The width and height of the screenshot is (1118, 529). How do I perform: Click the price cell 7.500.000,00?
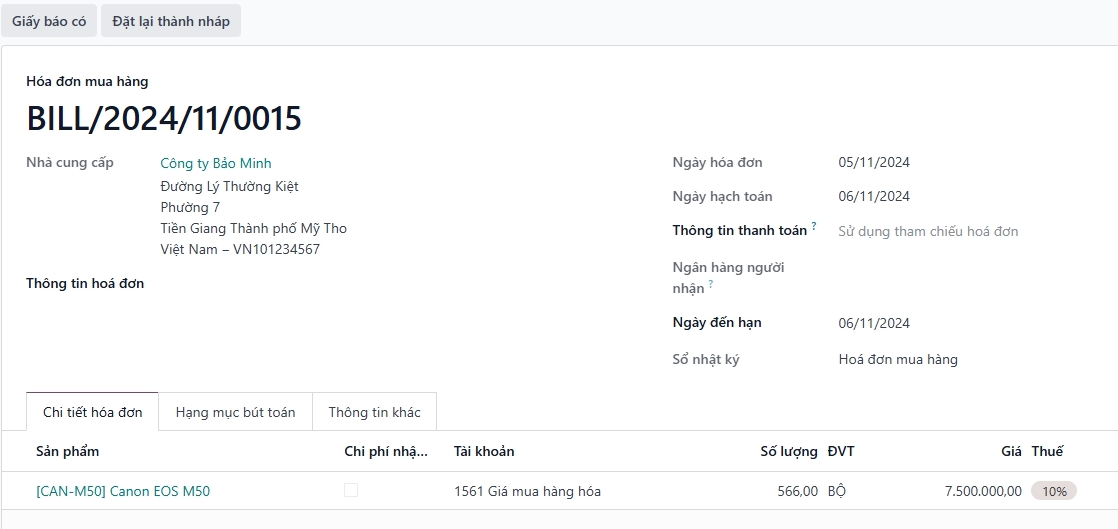pyautogui.click(x=983, y=491)
